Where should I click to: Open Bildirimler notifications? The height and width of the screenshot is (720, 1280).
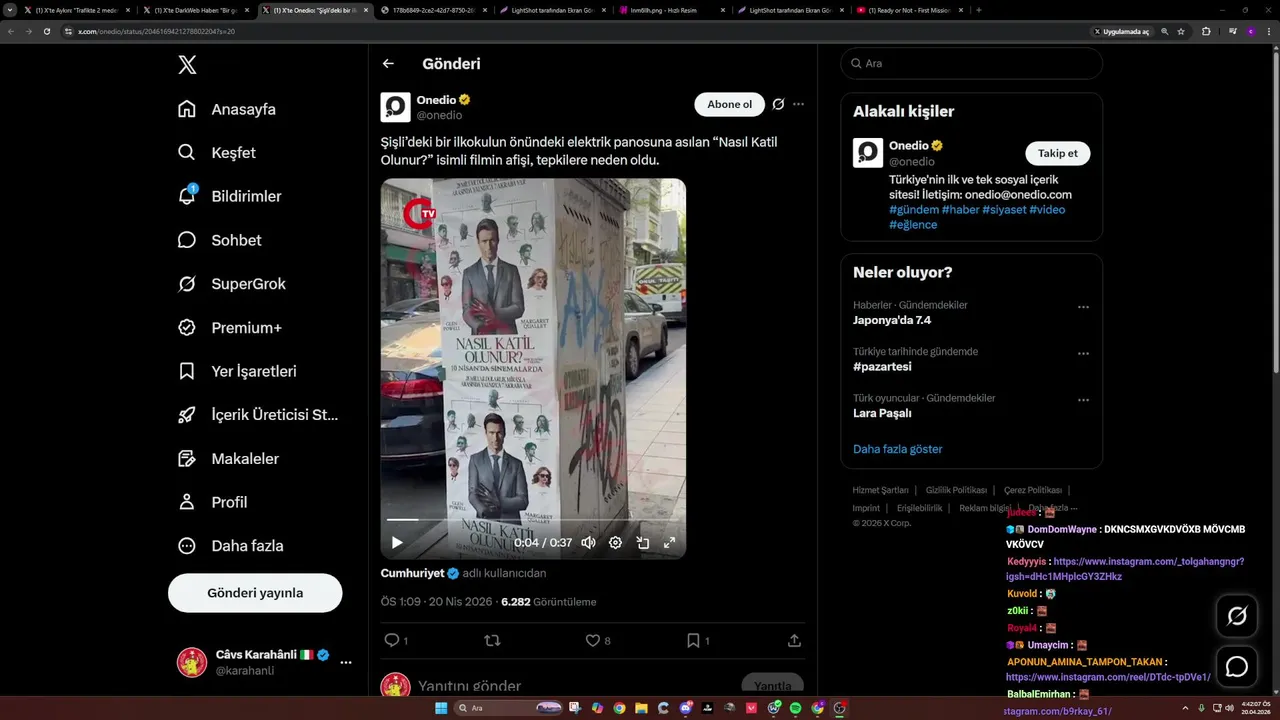(229, 196)
